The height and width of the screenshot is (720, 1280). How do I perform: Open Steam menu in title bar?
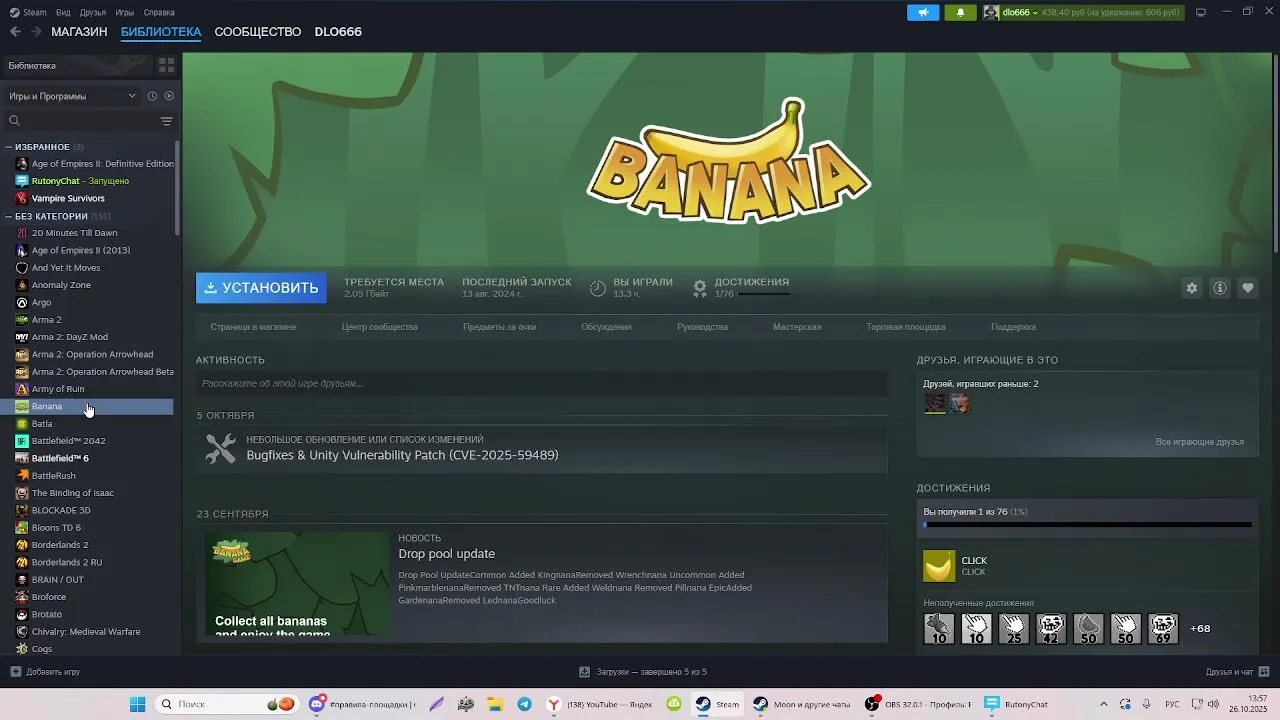[x=28, y=12]
